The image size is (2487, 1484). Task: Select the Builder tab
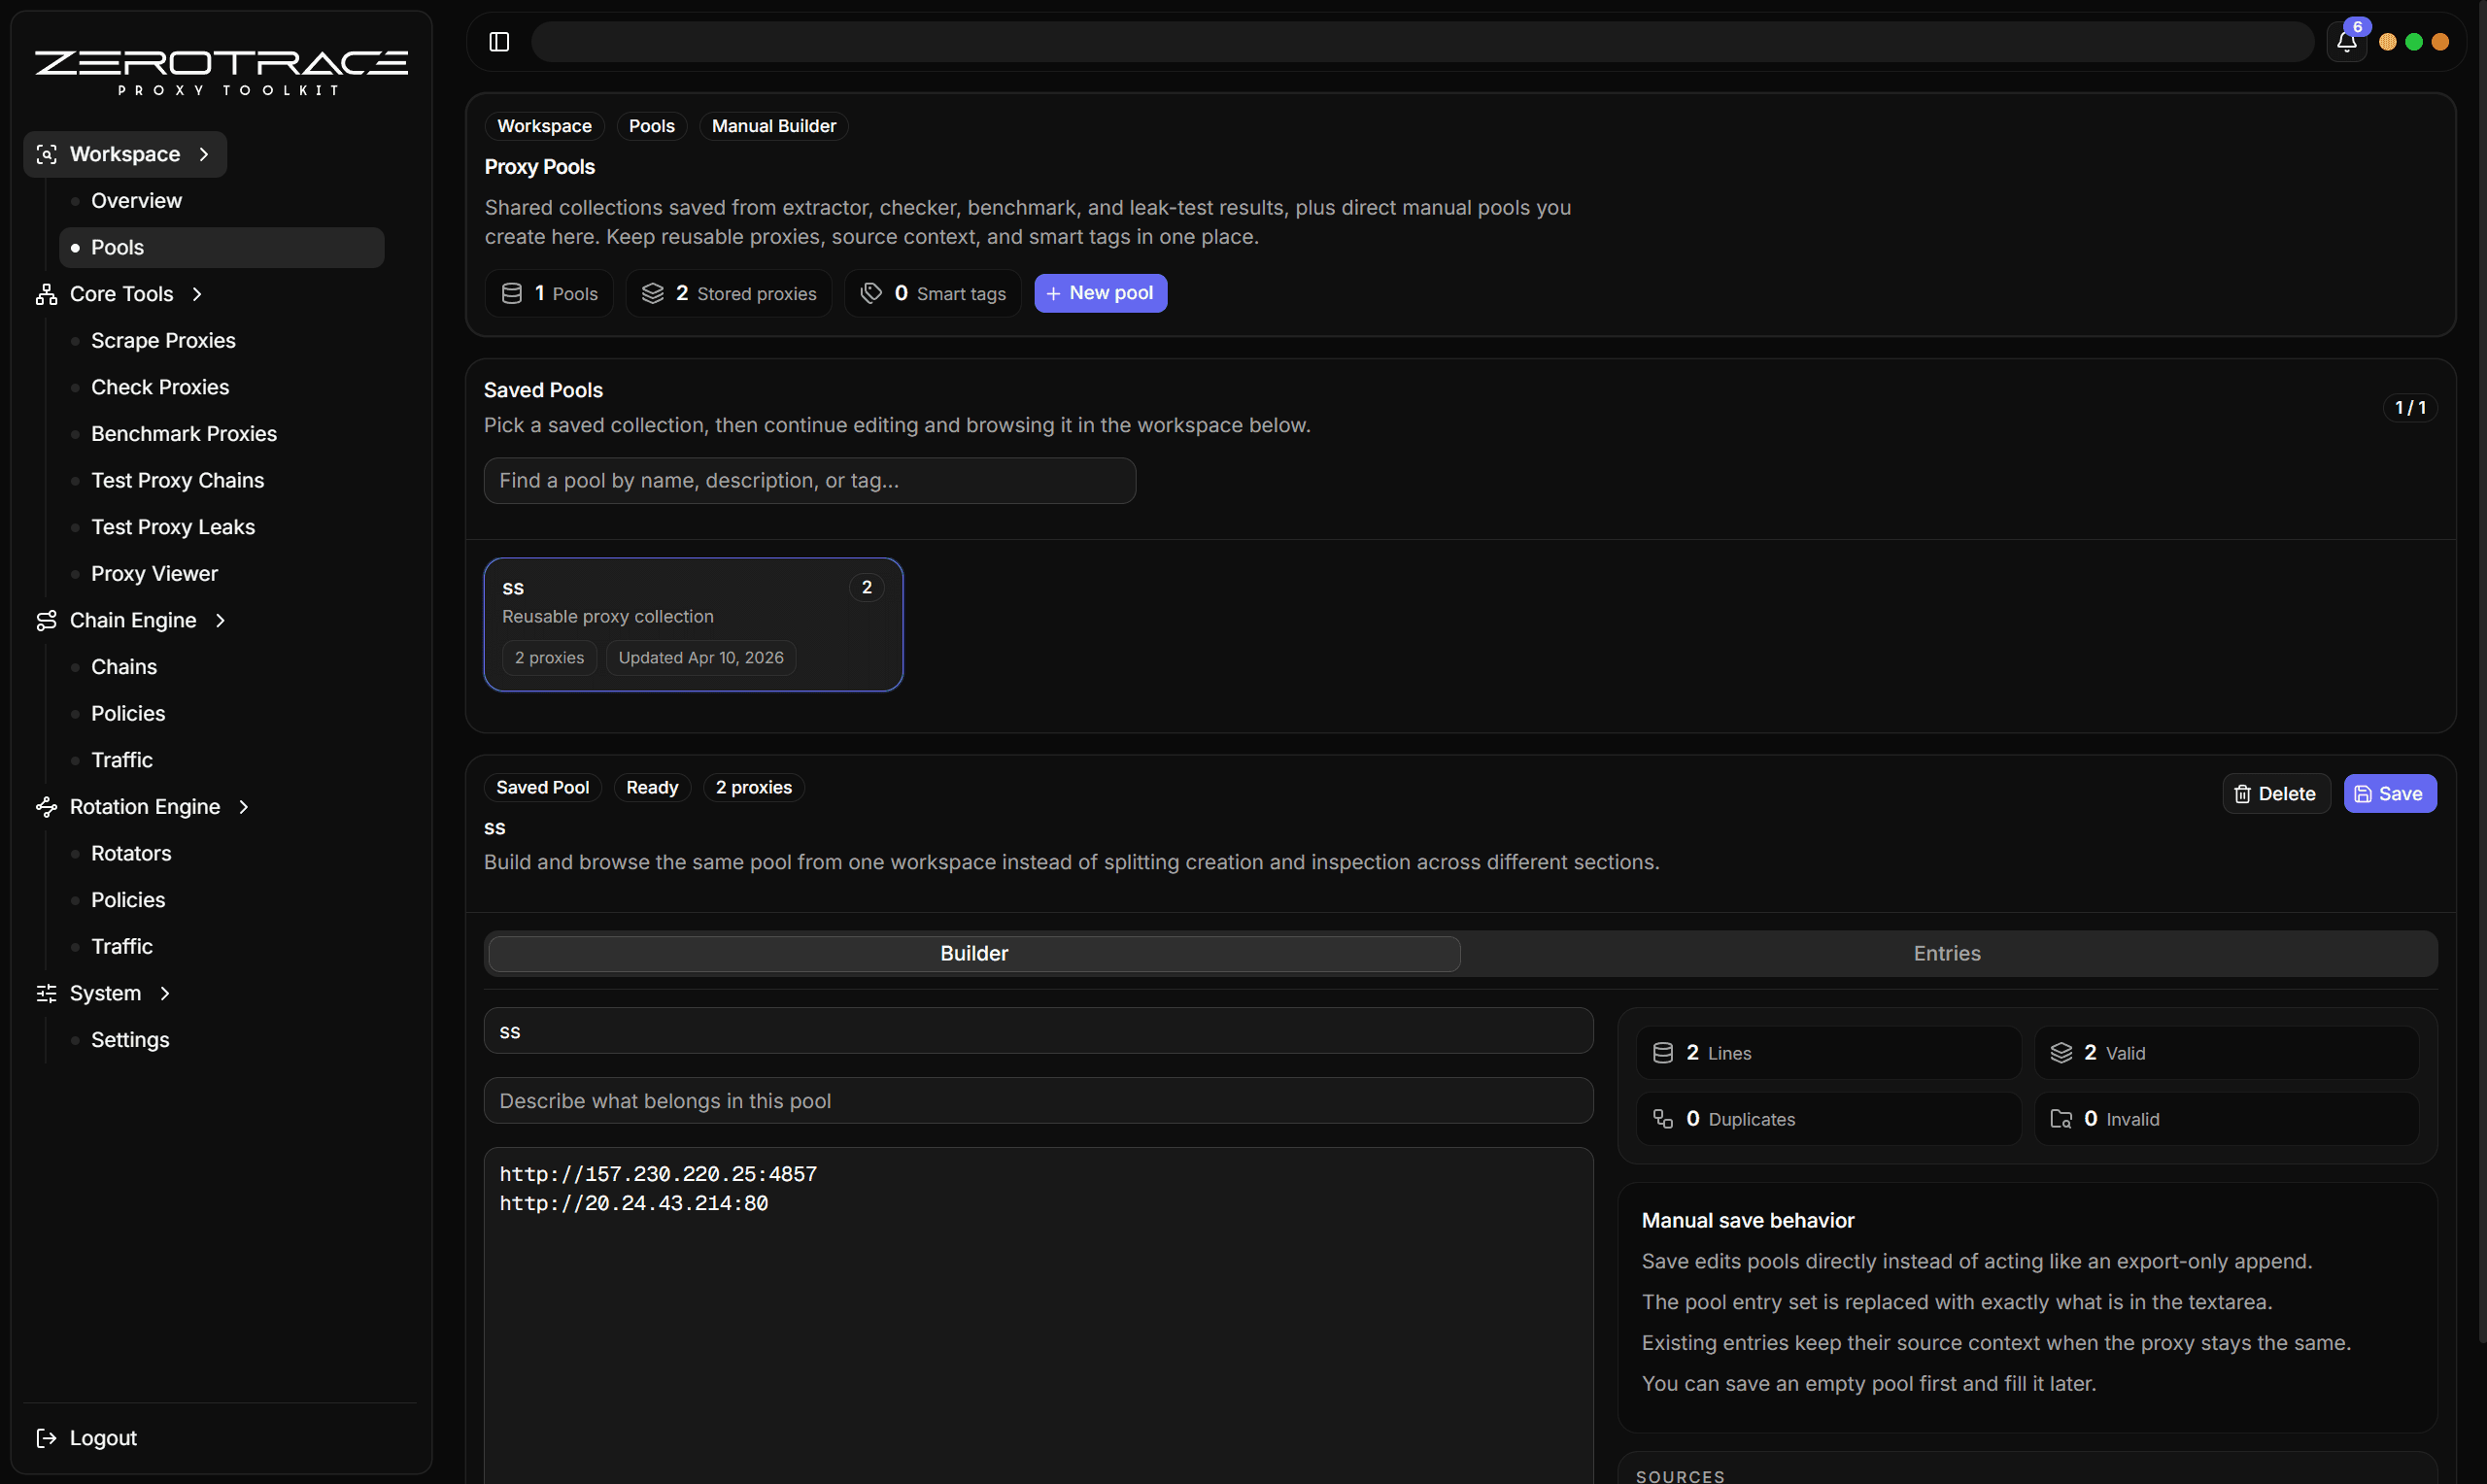click(973, 953)
